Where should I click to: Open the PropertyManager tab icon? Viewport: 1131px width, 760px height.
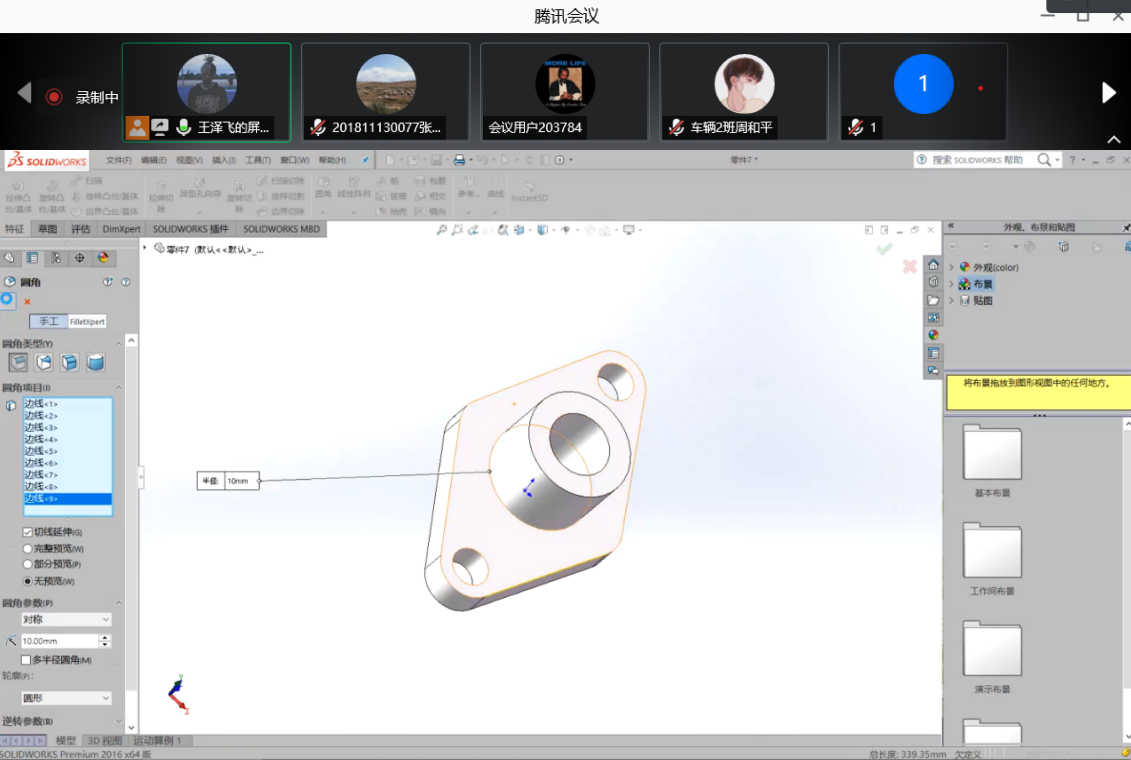point(32,258)
